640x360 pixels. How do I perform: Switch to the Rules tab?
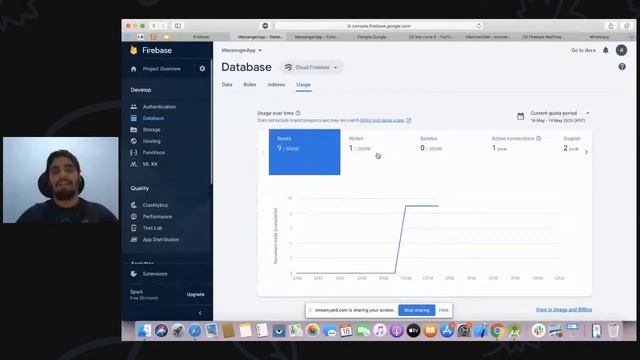coord(250,84)
